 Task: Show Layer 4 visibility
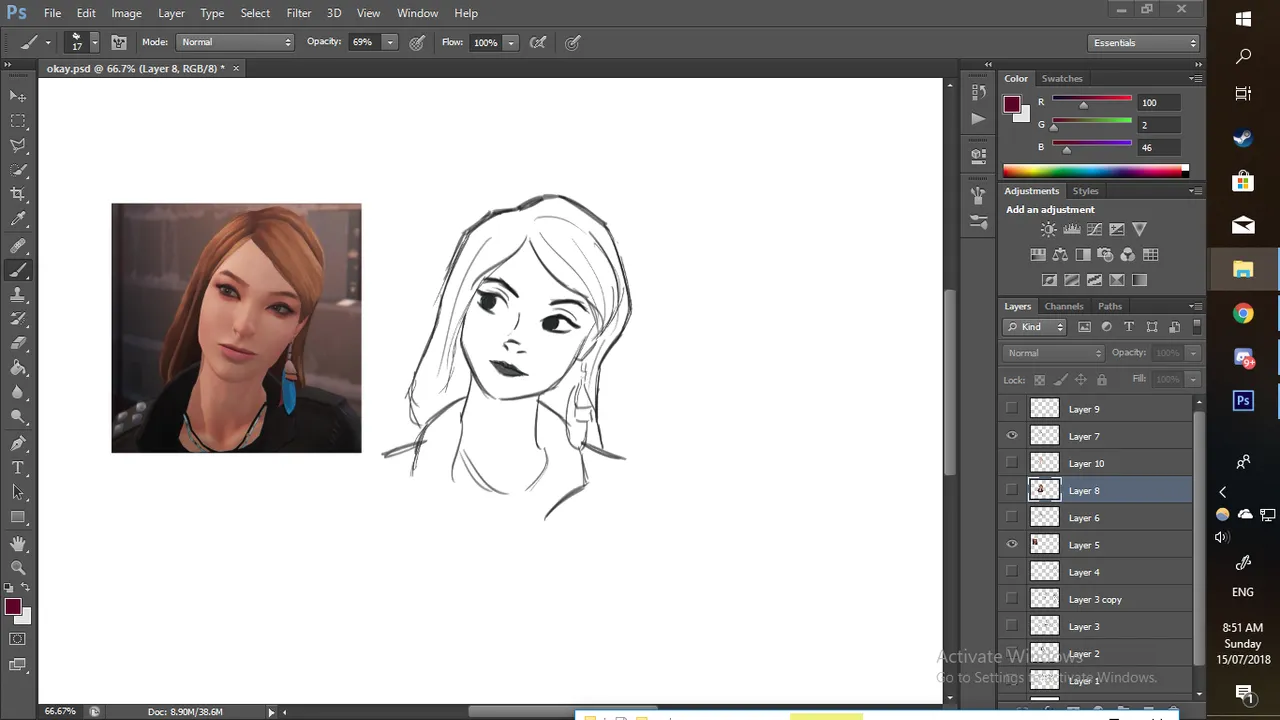[1012, 572]
